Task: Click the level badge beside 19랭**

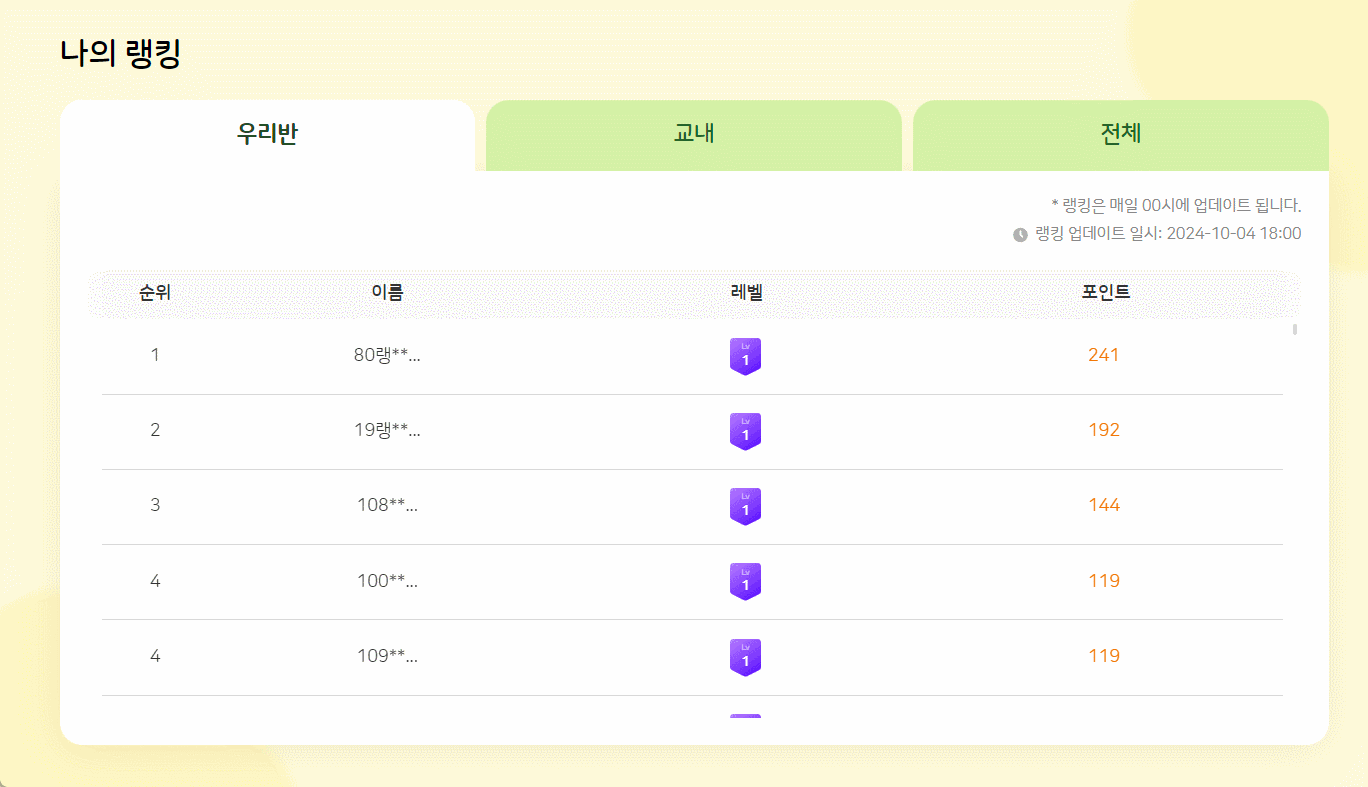Action: [745, 431]
